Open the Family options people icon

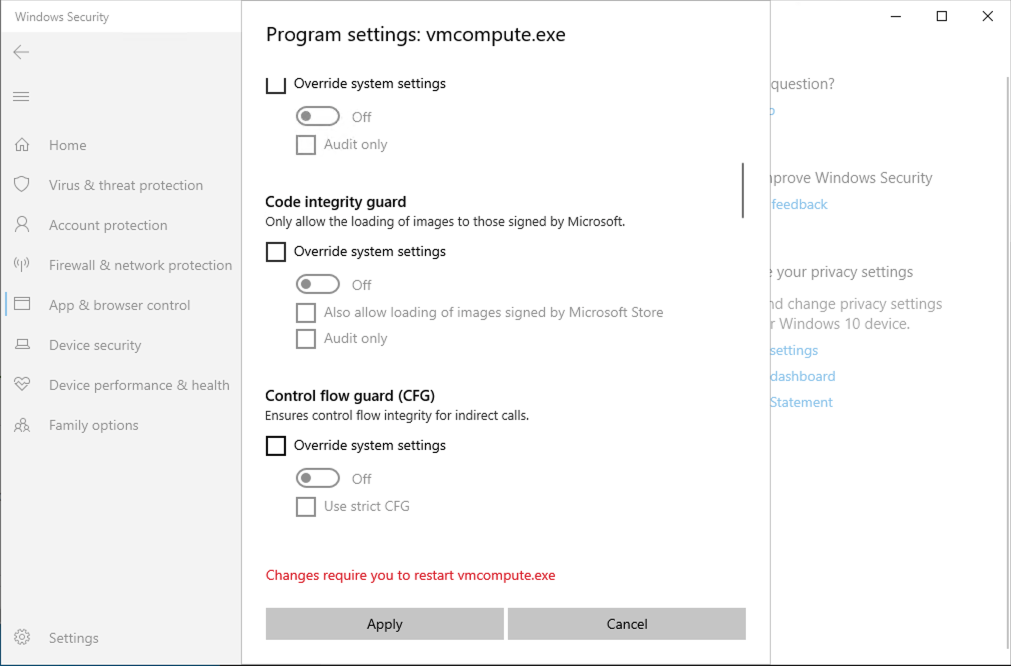[x=22, y=425]
